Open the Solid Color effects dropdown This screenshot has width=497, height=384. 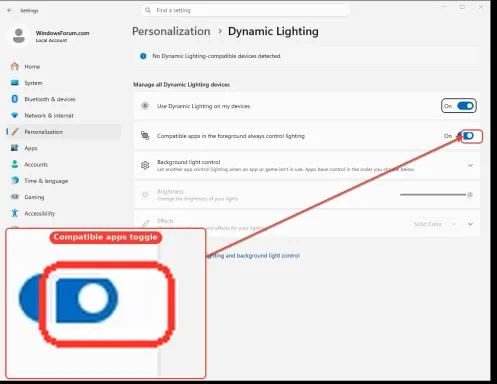(x=434, y=224)
